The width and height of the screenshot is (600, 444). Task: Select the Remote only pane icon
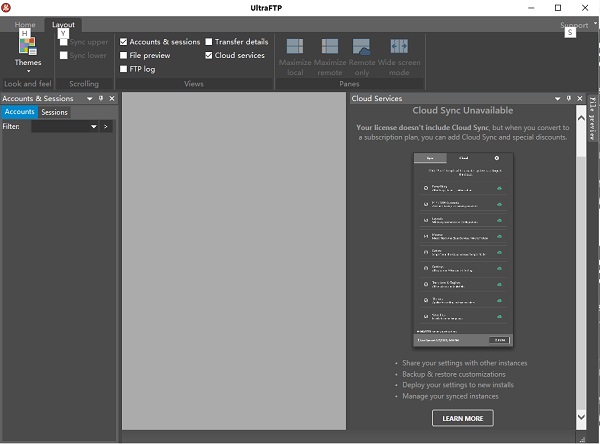point(361,46)
